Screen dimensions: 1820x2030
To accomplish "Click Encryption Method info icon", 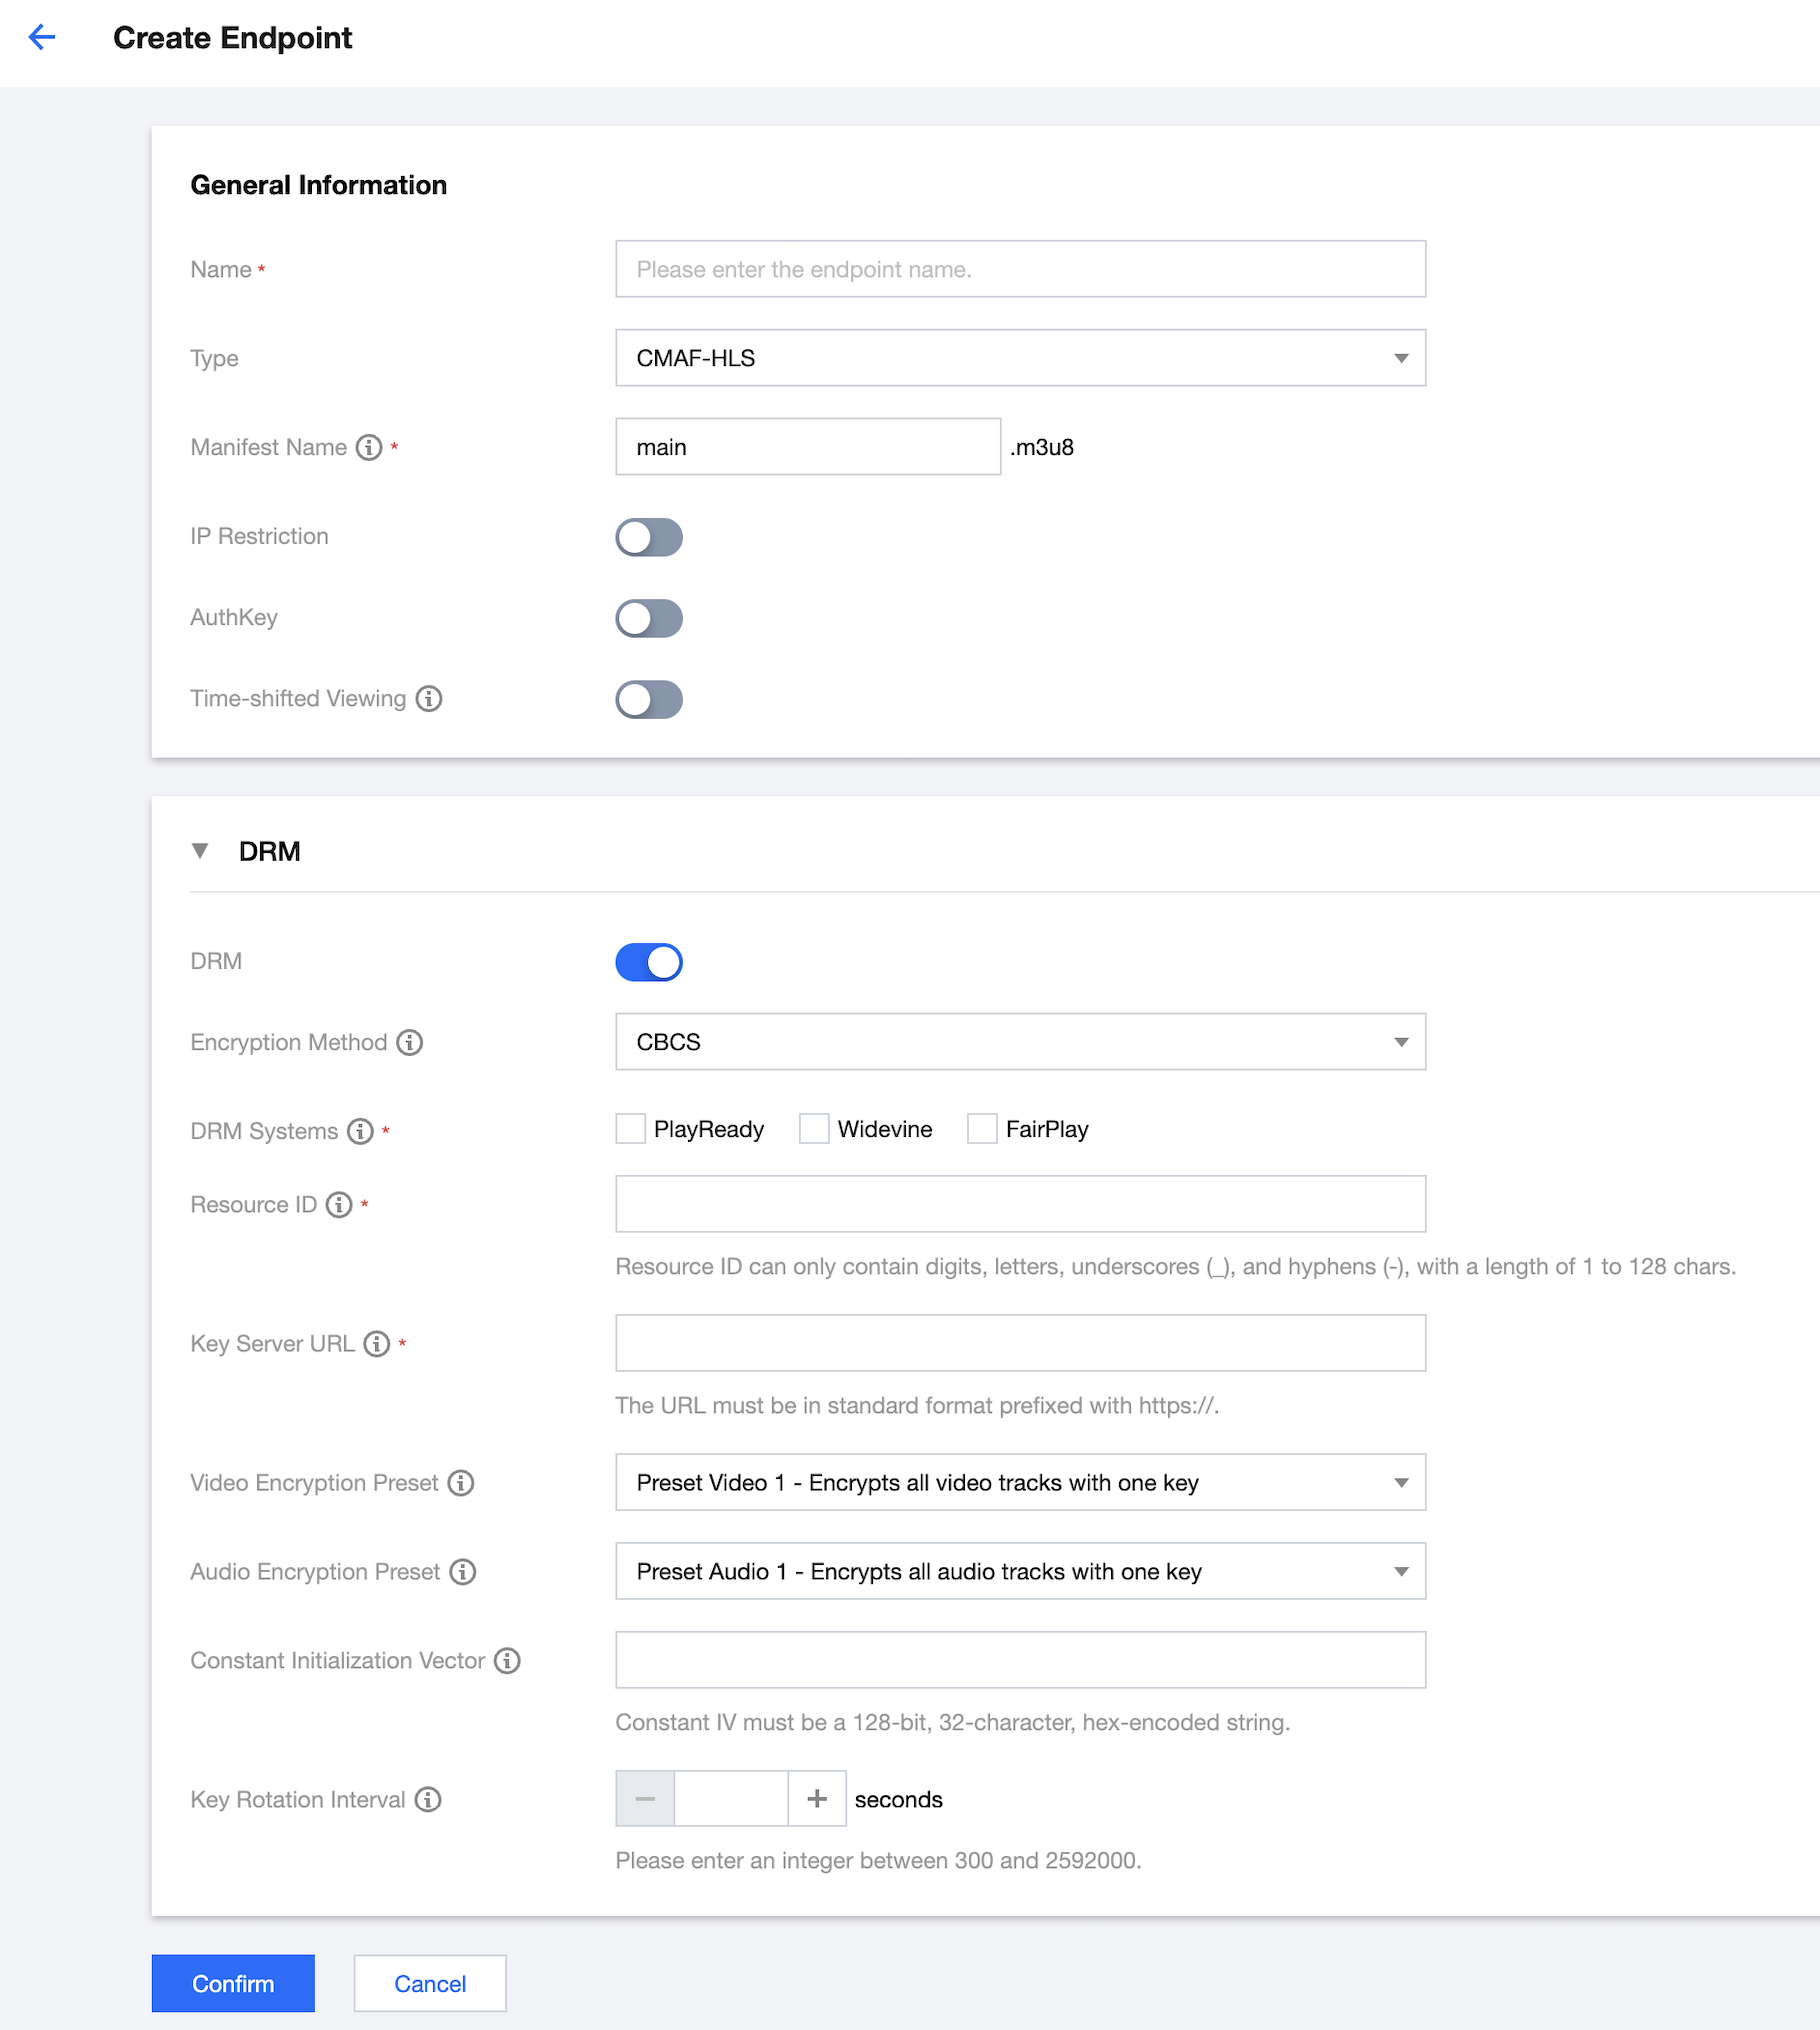I will pos(410,1042).
